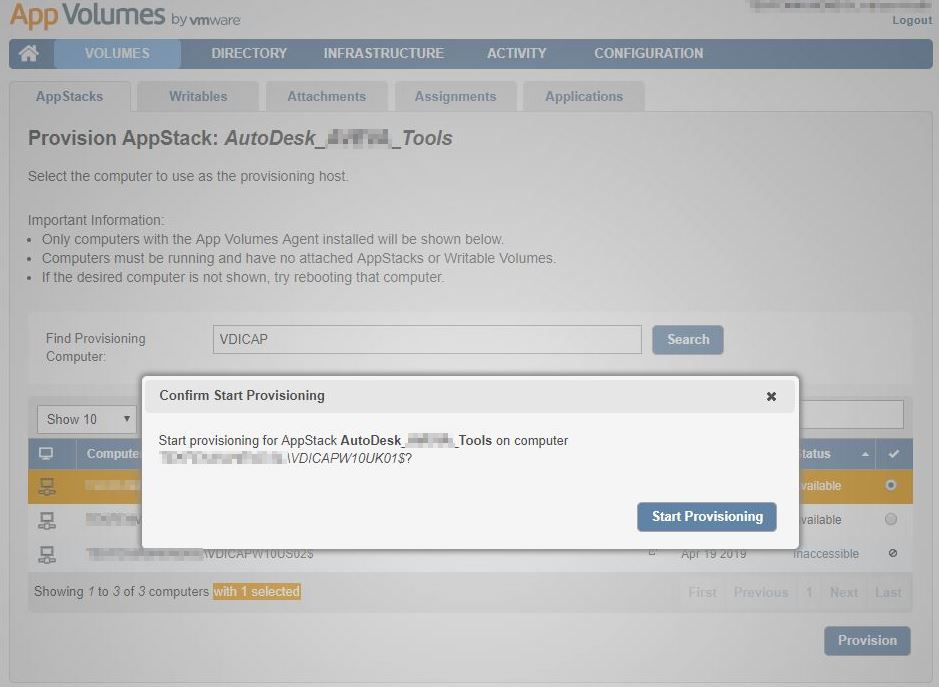This screenshot has height=687, width=939.
Task: Click the dialog's VDICAPW10UK01$ computer name text
Action: [349, 459]
